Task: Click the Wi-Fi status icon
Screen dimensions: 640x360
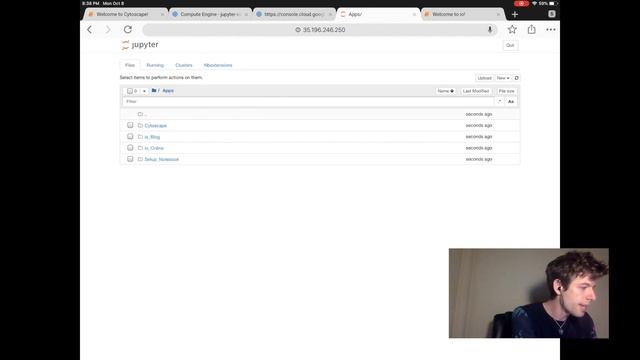Action: pyautogui.click(x=534, y=3)
